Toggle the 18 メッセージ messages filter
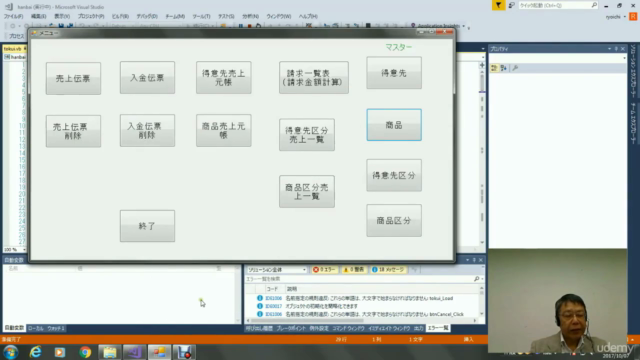This screenshot has height=360, width=640. coord(388,270)
